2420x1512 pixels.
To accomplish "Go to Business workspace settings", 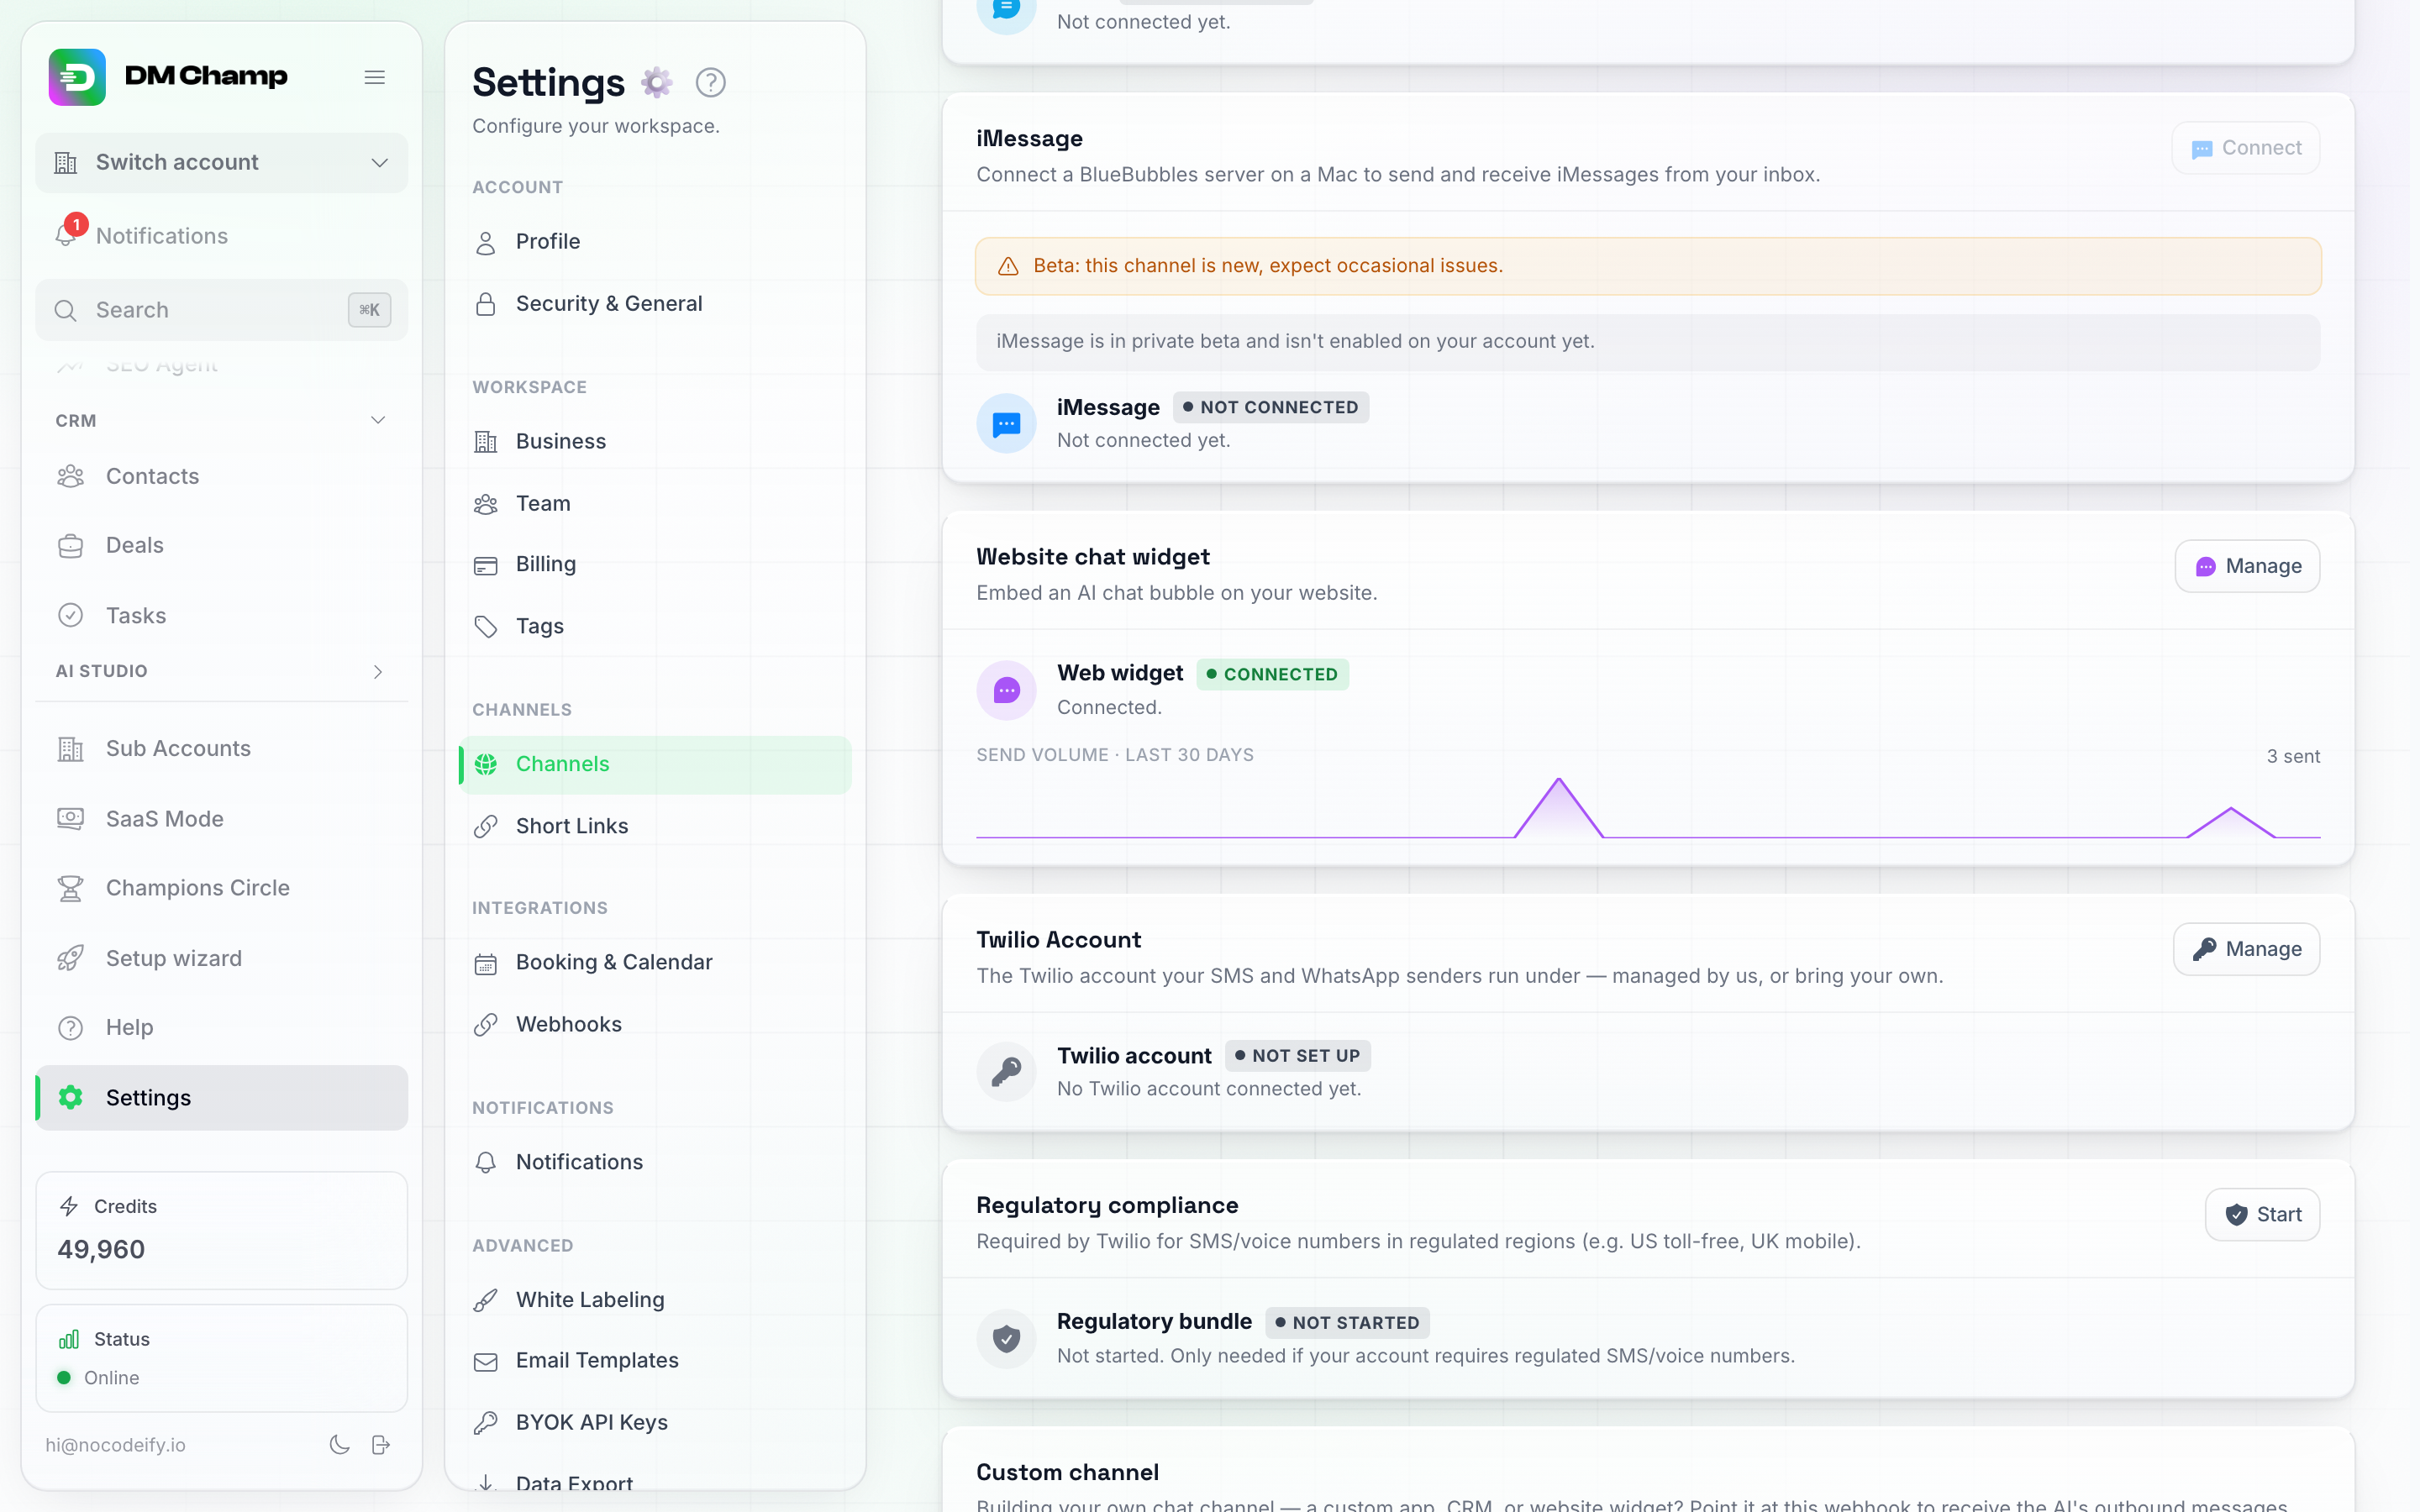I will (655, 442).
